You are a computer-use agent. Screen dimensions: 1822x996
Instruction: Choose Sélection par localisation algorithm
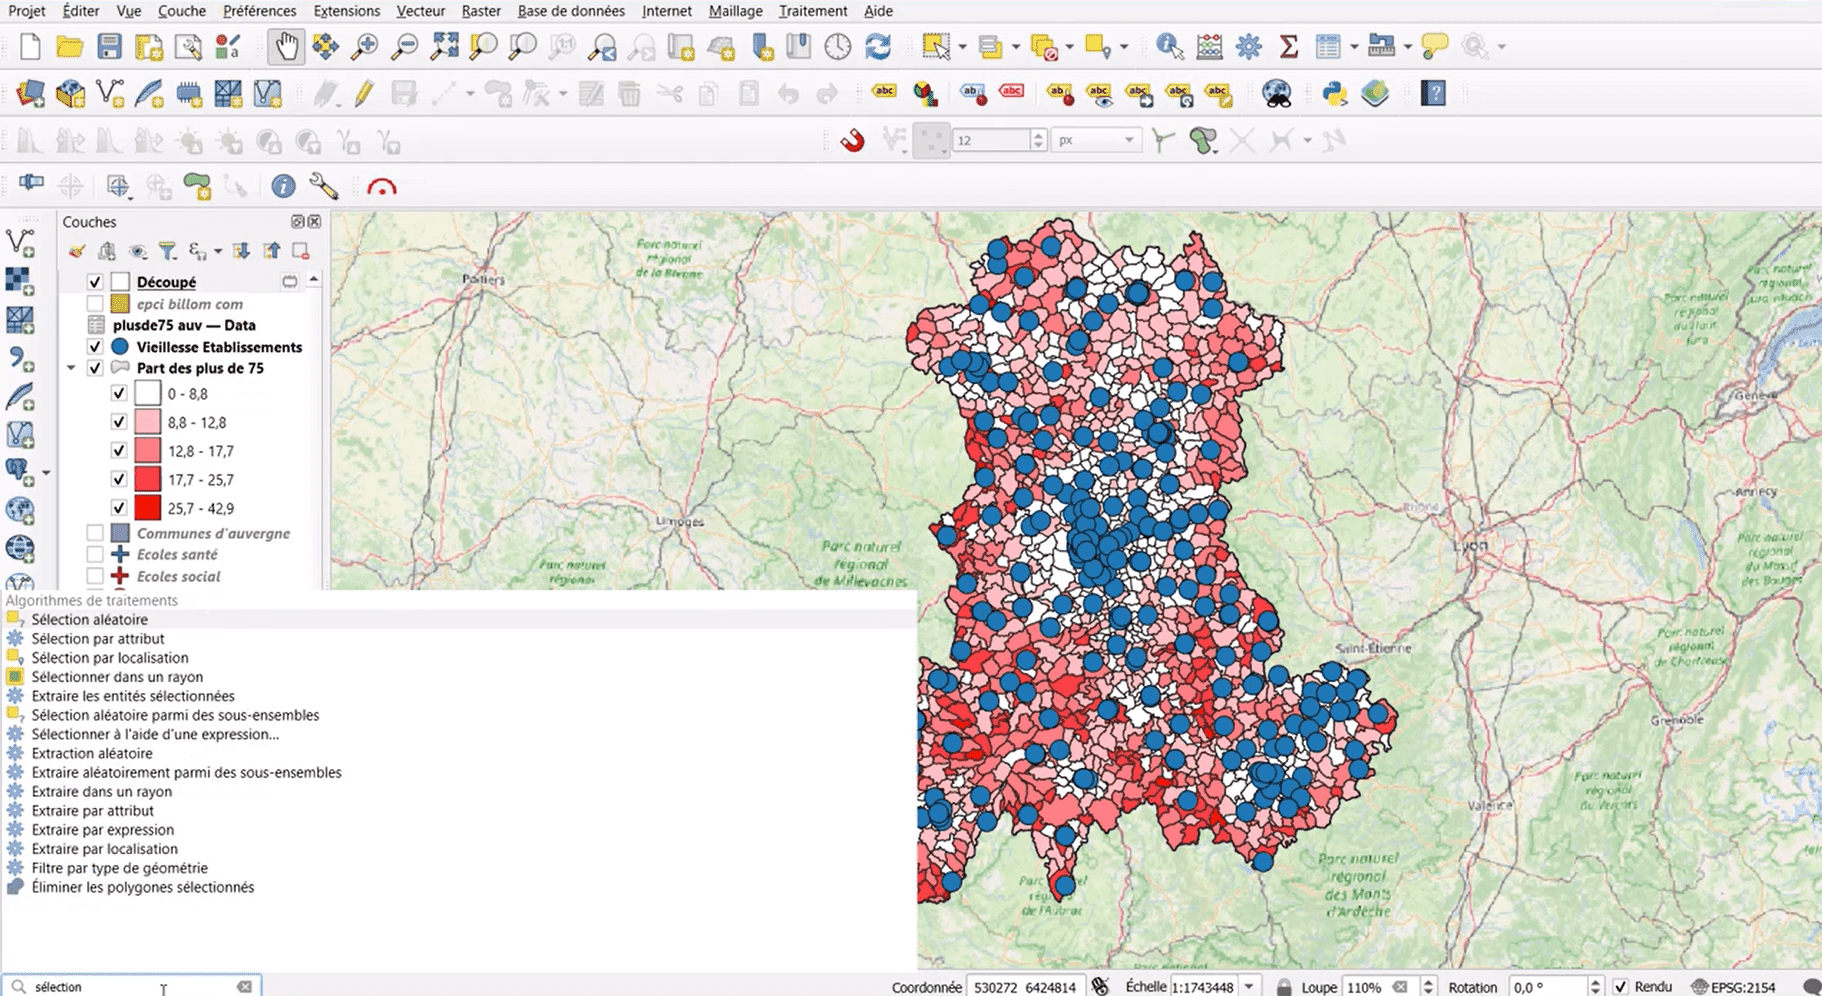click(x=109, y=658)
